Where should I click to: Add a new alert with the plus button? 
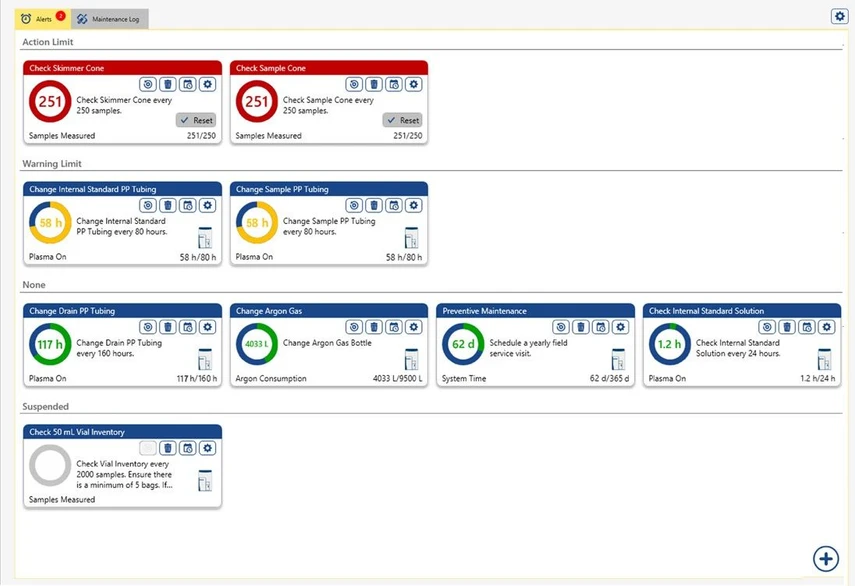[825, 558]
